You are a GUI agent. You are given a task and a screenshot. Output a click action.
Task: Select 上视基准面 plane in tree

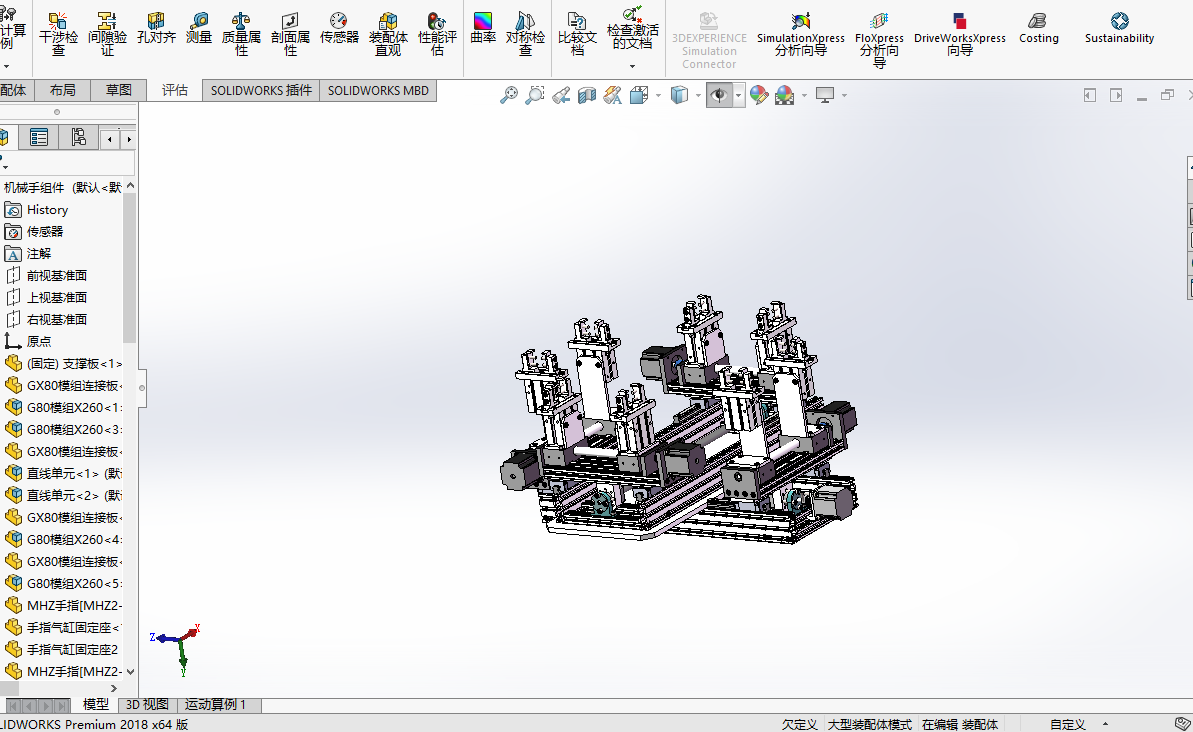57,298
